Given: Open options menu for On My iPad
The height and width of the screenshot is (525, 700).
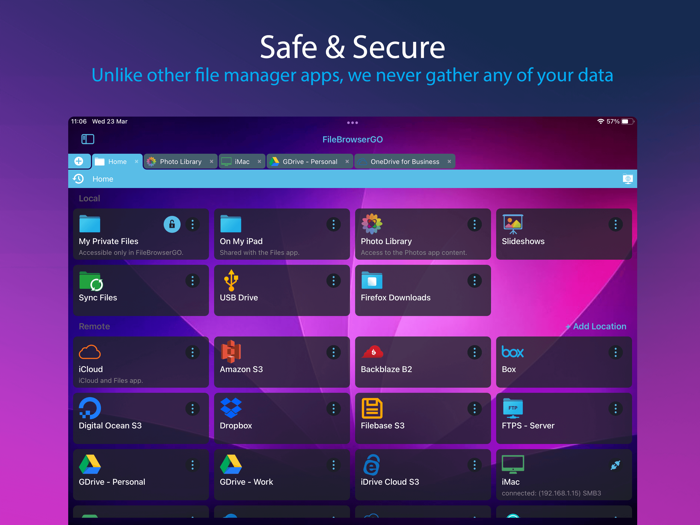Looking at the screenshot, I should (333, 224).
